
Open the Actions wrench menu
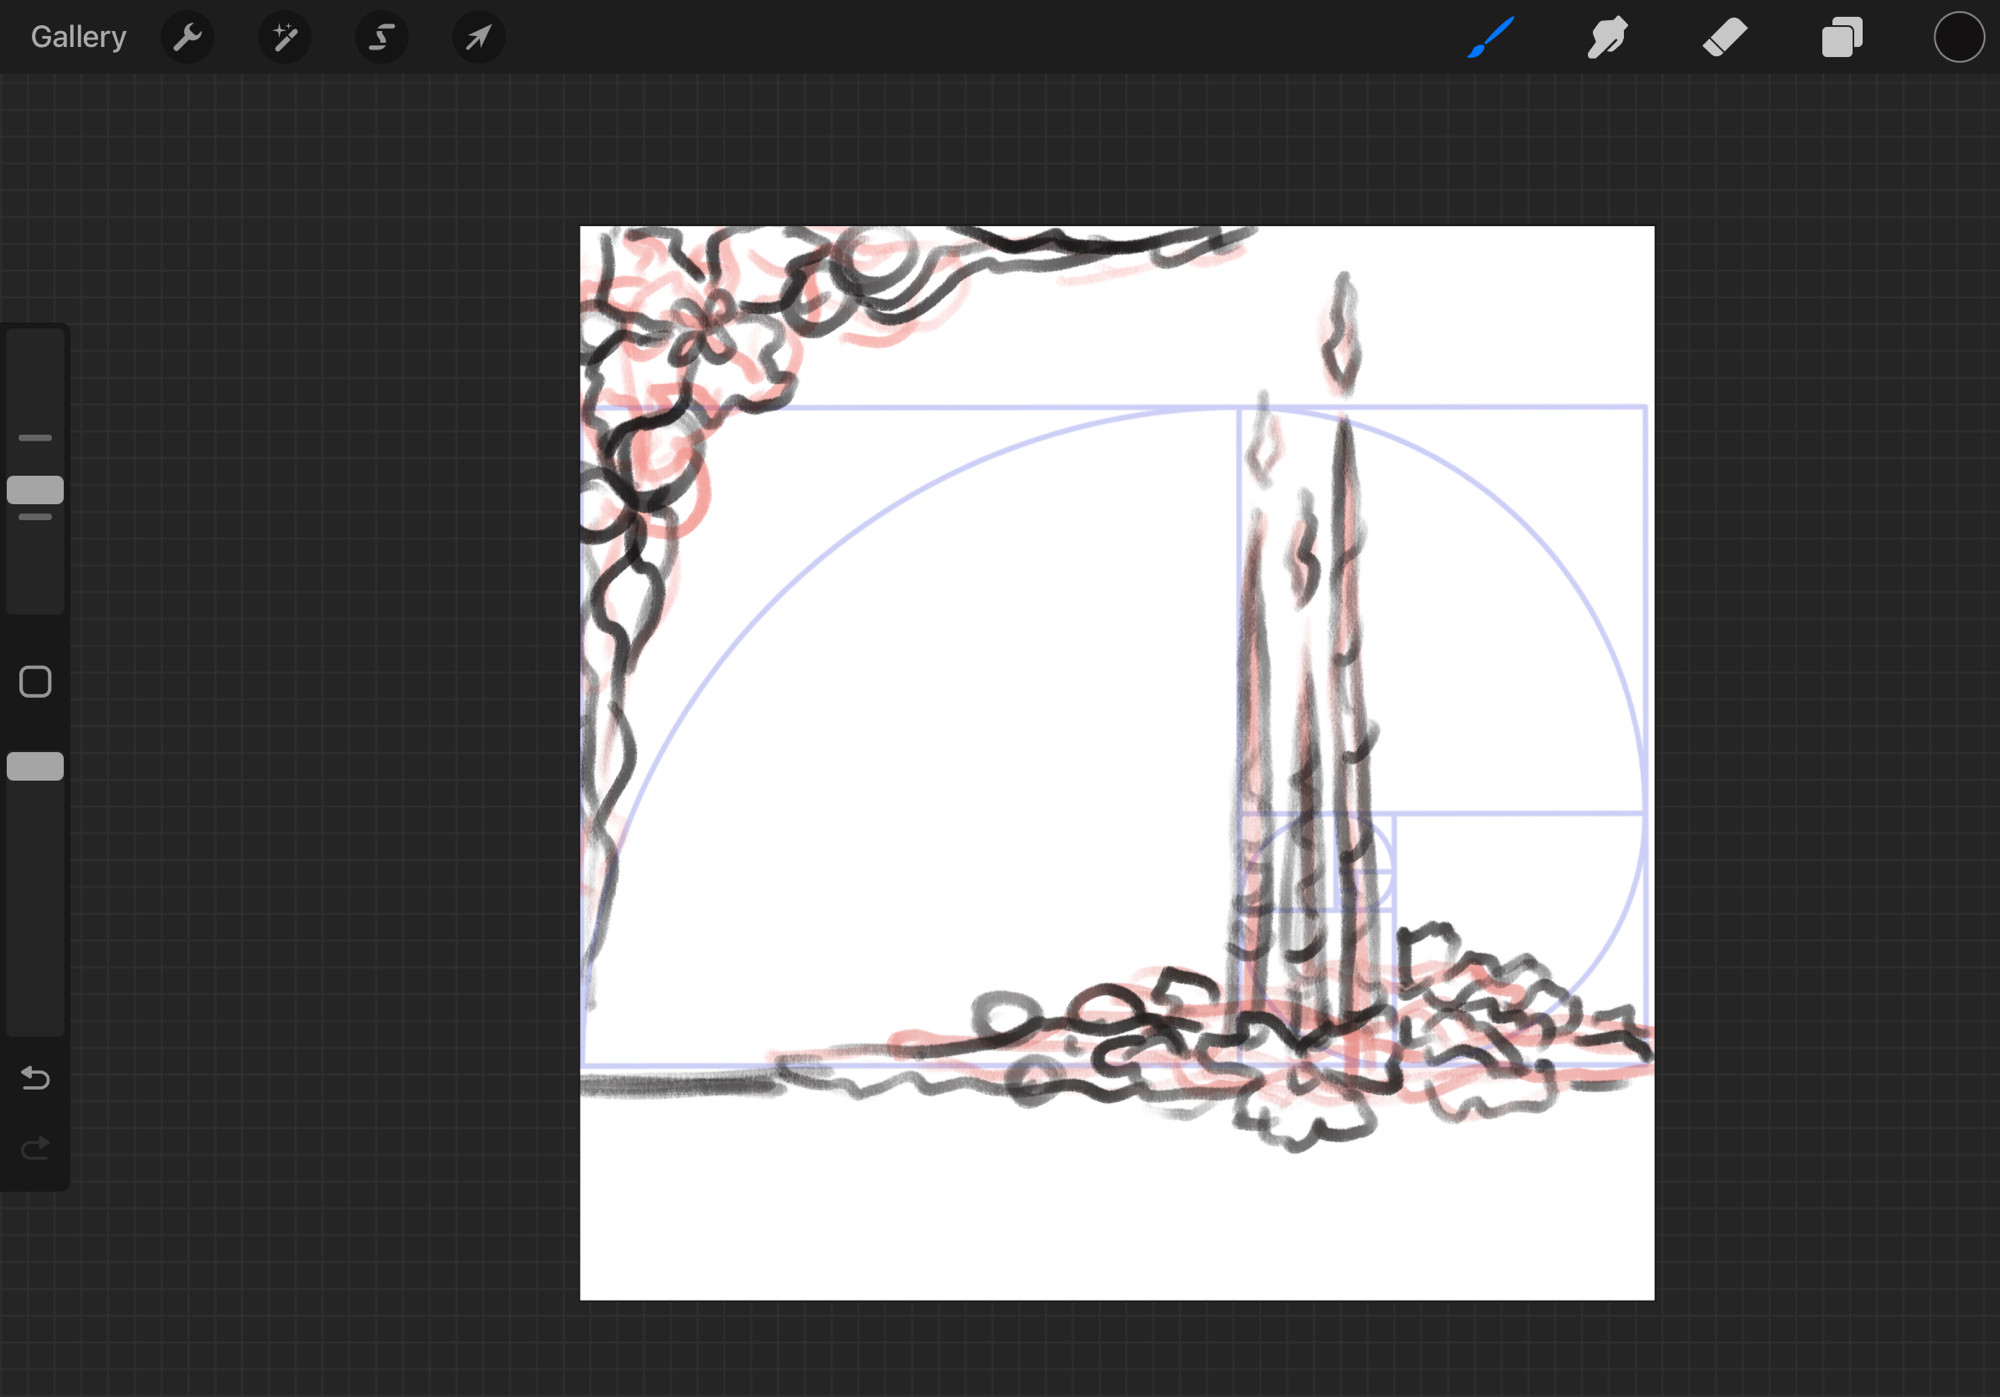click(x=187, y=37)
